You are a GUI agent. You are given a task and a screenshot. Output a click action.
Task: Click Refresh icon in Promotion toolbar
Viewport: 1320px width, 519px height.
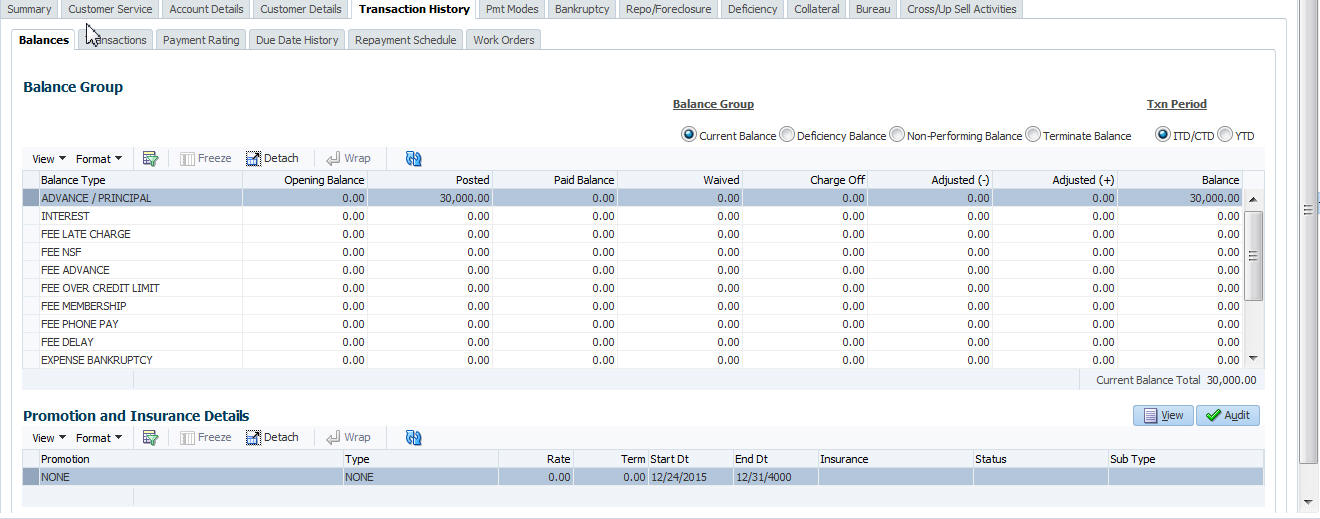click(413, 437)
